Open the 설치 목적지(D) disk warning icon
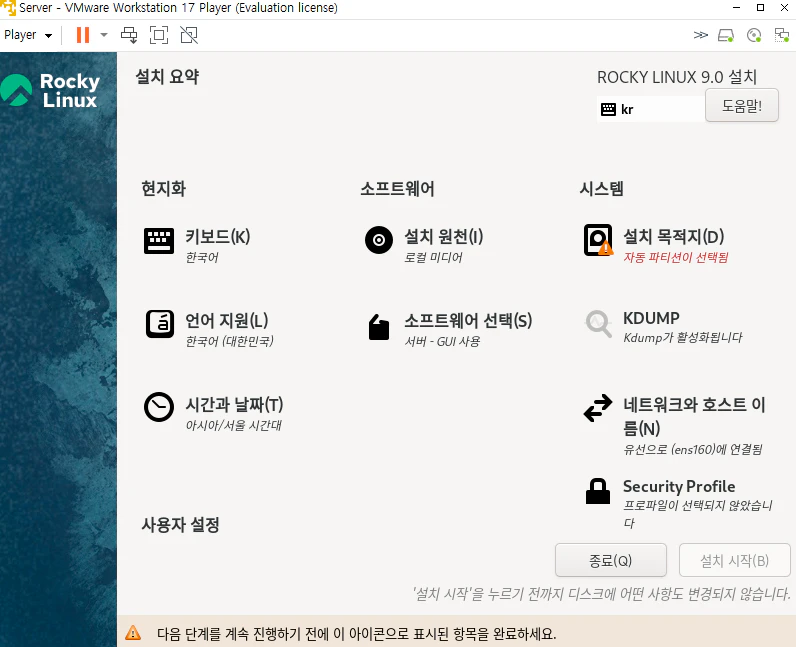Screen dimensions: 796x647 coord(598,240)
